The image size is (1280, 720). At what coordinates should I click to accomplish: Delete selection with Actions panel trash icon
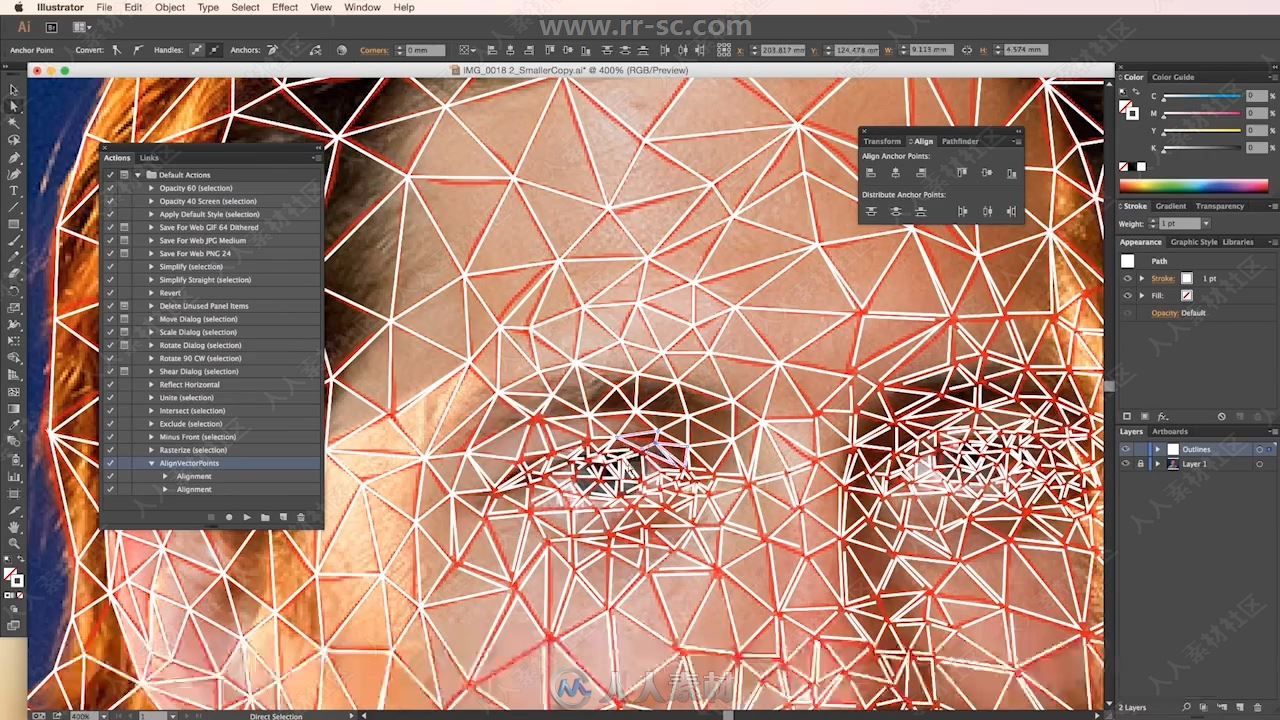(301, 517)
